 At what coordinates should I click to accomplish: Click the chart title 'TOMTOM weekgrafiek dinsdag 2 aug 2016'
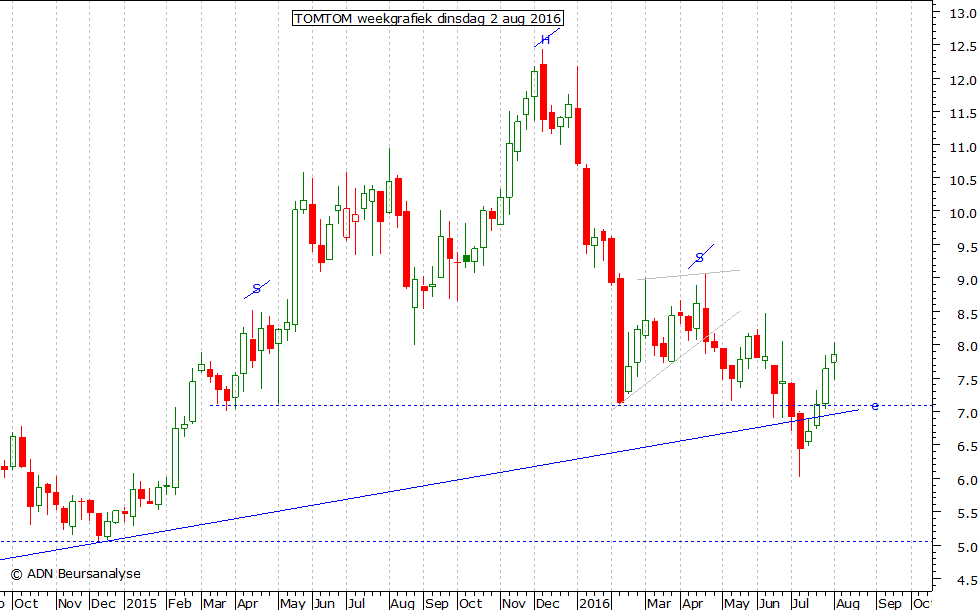tap(428, 18)
